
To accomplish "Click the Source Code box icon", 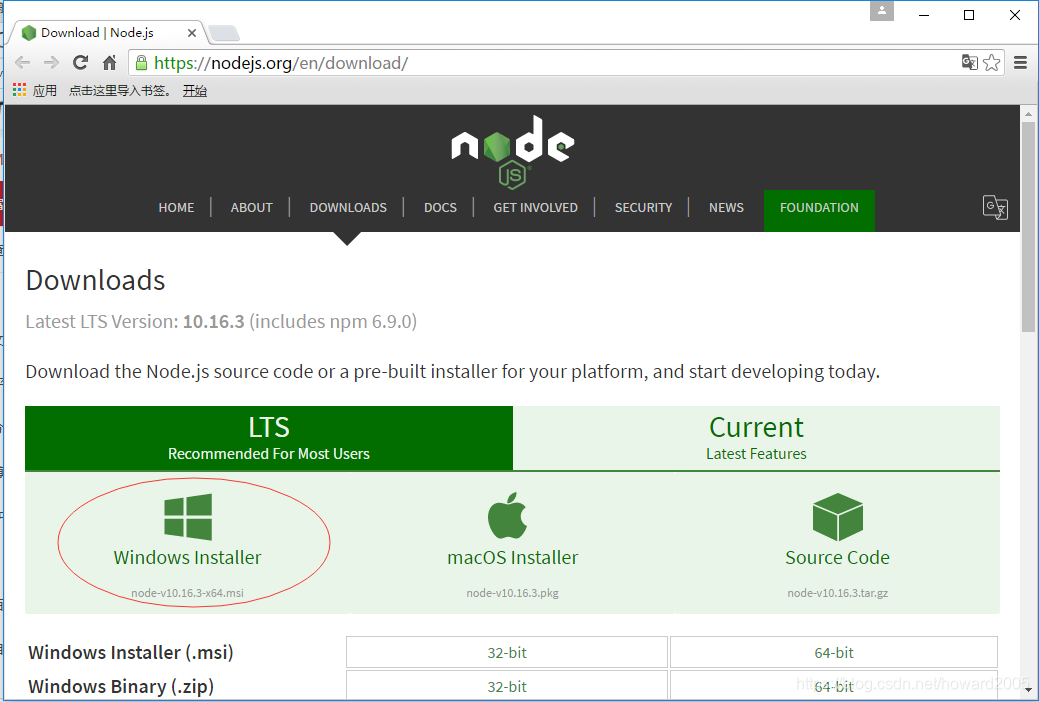I will click(838, 517).
